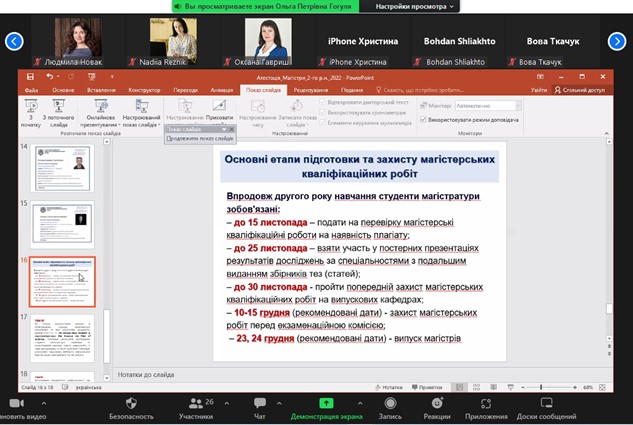Viewport: 633px width, 425px height.
Task: Start slide show from current slide
Action: click(59, 107)
